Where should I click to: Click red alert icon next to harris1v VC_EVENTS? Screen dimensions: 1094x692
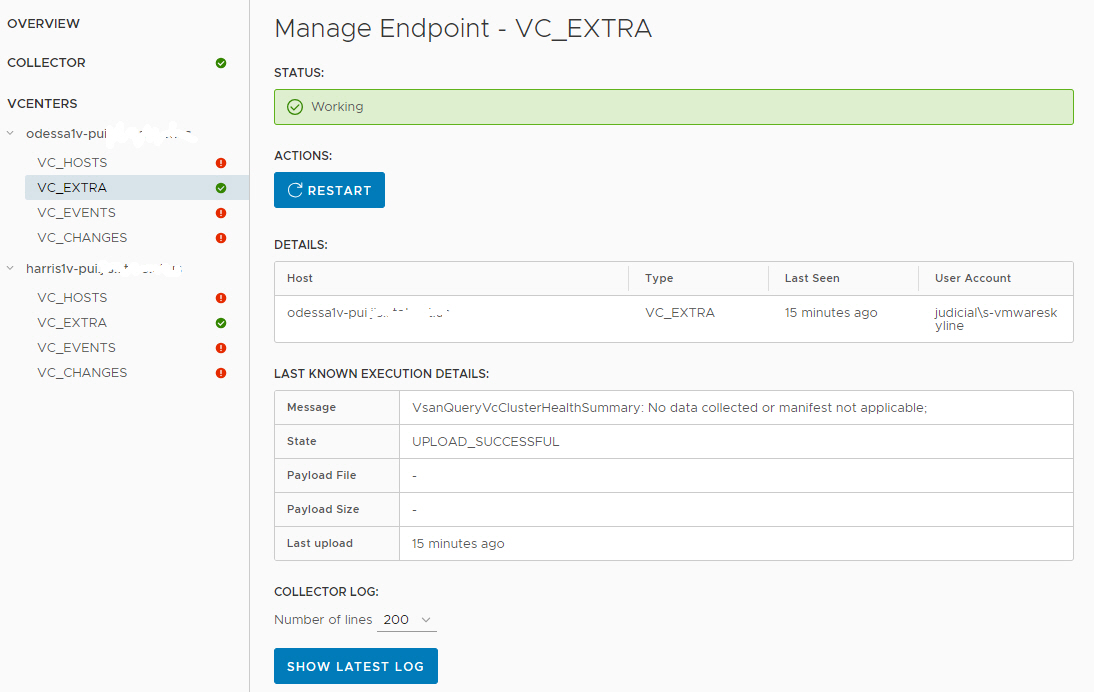(x=220, y=347)
